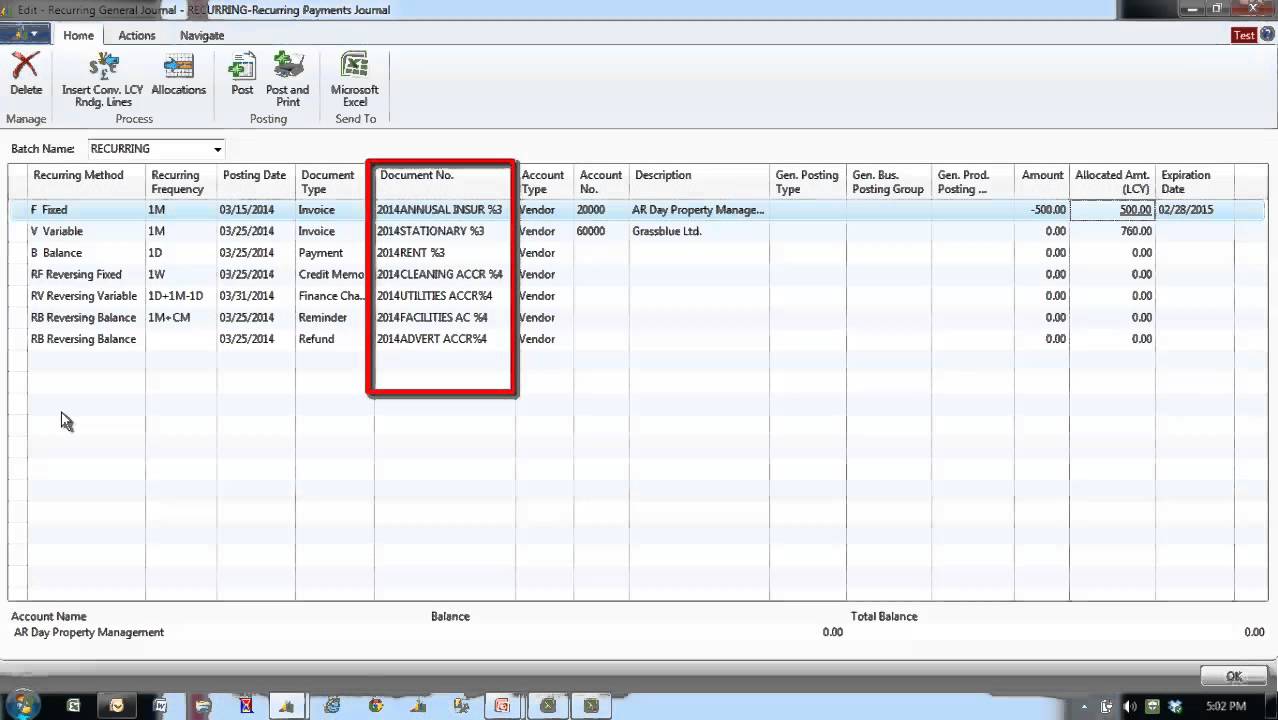Open Internet Explorer in the taskbar
The height and width of the screenshot is (720, 1278).
[332, 705]
